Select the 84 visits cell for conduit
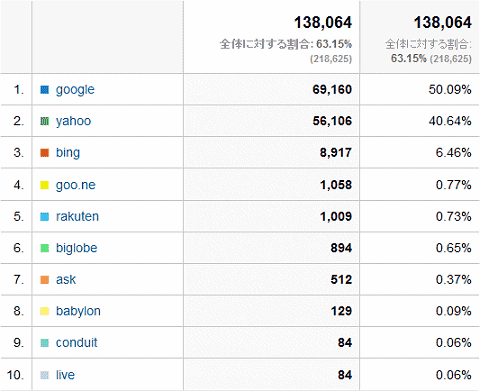This screenshot has height=391, width=480. click(x=271, y=342)
